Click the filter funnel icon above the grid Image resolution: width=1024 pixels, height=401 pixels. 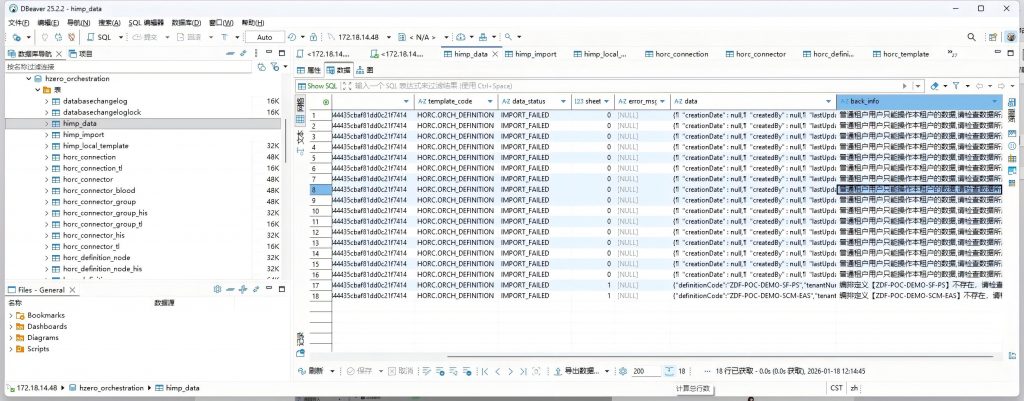[x=957, y=86]
